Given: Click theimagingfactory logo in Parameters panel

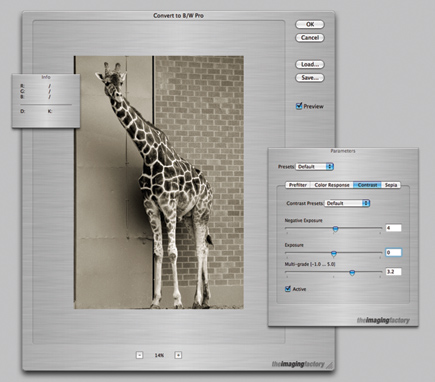Looking at the screenshot, I should point(383,320).
